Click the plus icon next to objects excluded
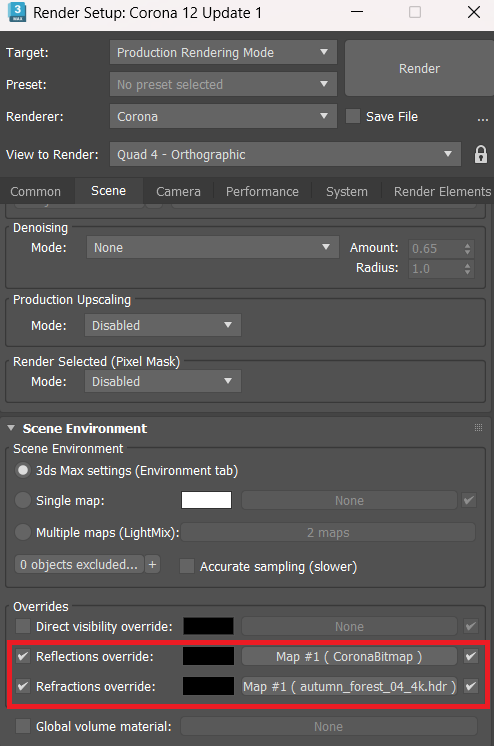494x746 pixels. [152, 565]
